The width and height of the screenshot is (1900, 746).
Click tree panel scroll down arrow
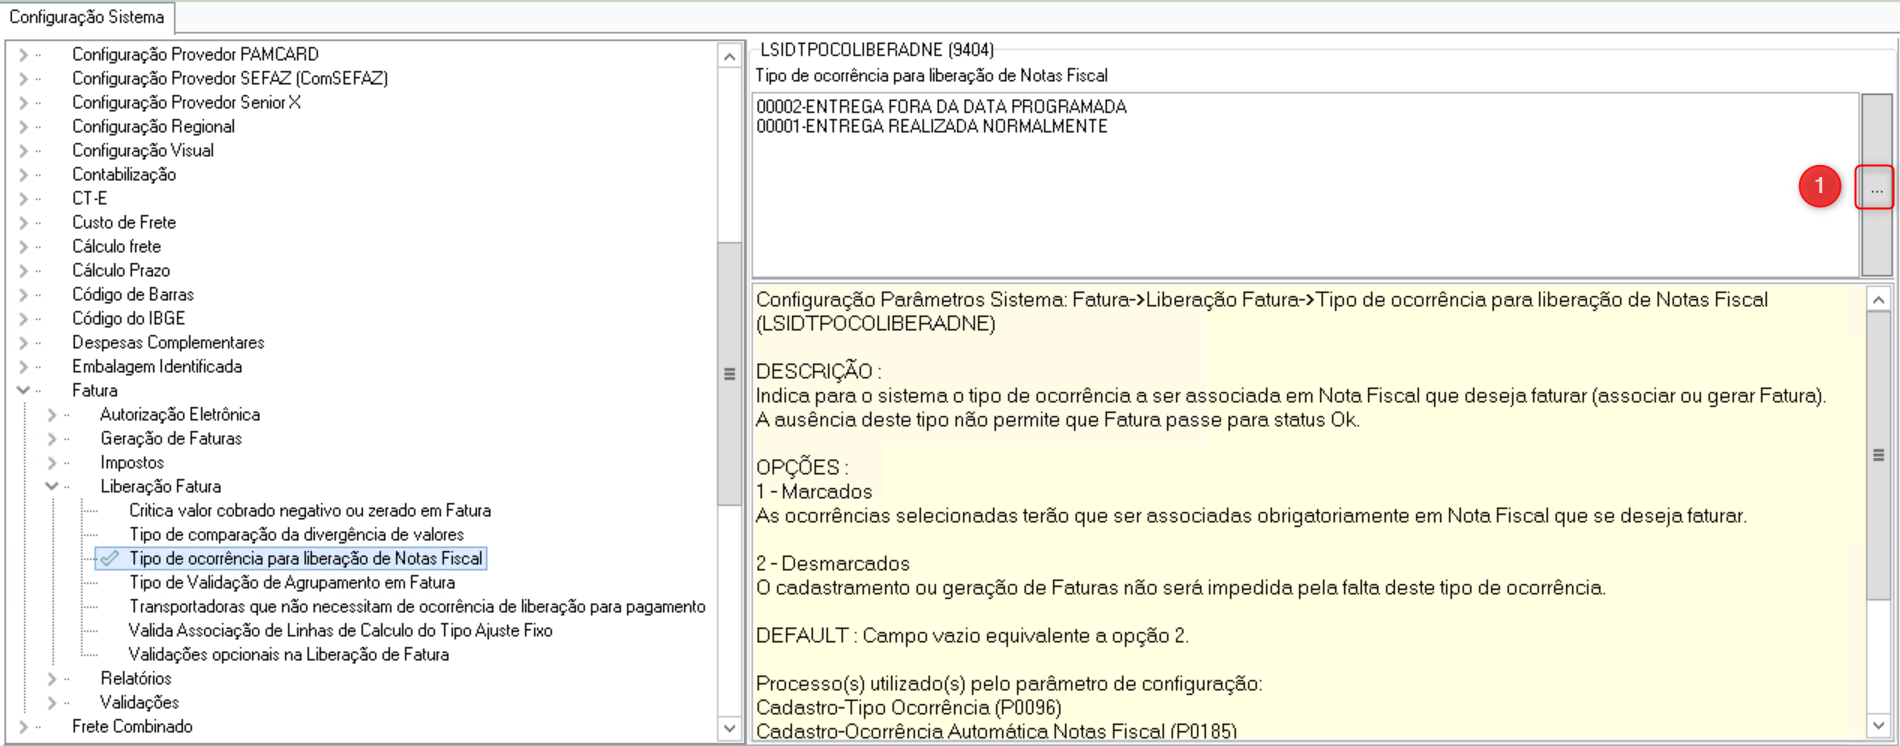coord(729,728)
